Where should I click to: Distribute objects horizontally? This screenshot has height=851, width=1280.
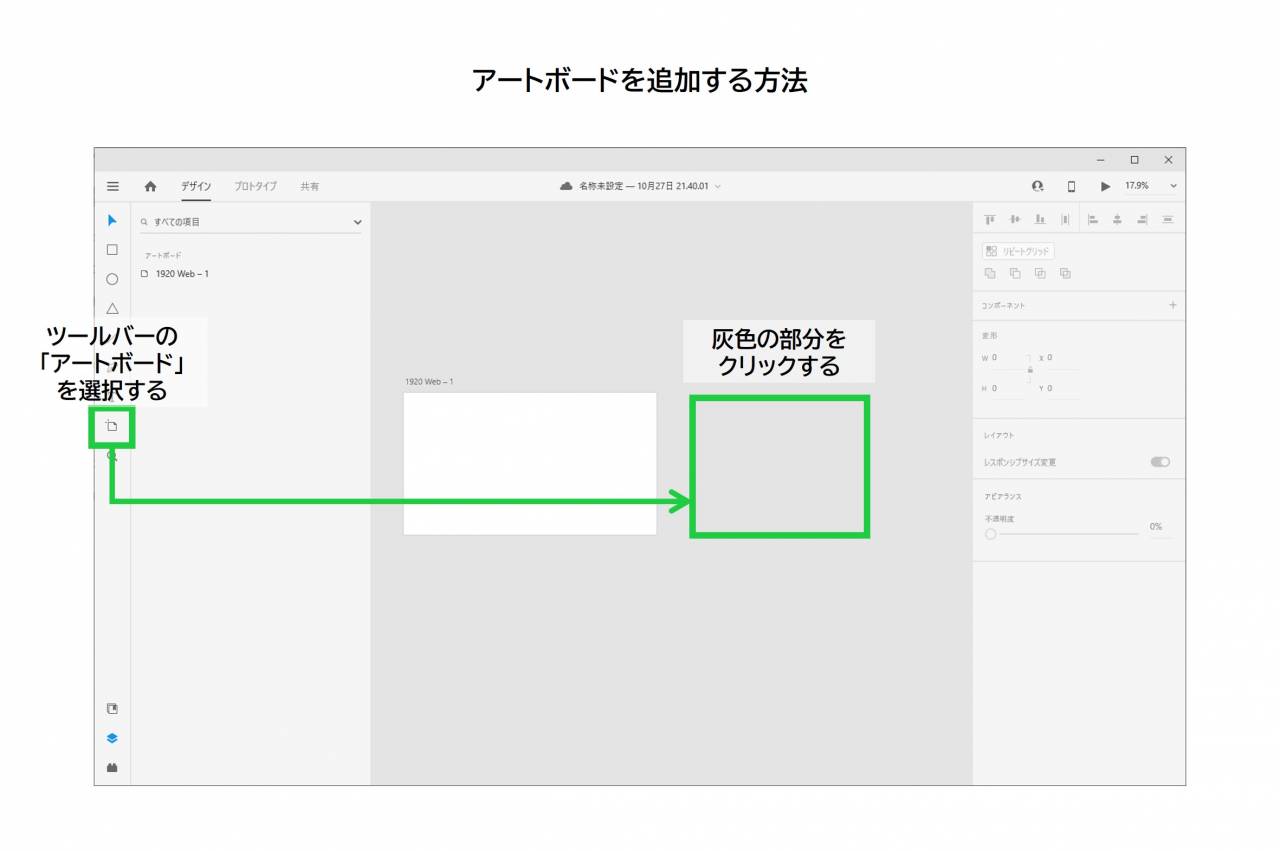click(x=1065, y=219)
